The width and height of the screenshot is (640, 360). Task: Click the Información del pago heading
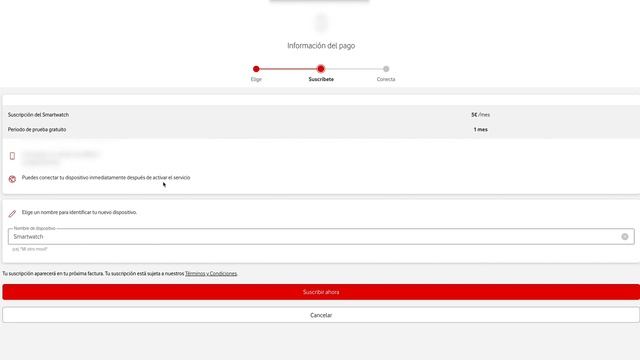[321, 46]
